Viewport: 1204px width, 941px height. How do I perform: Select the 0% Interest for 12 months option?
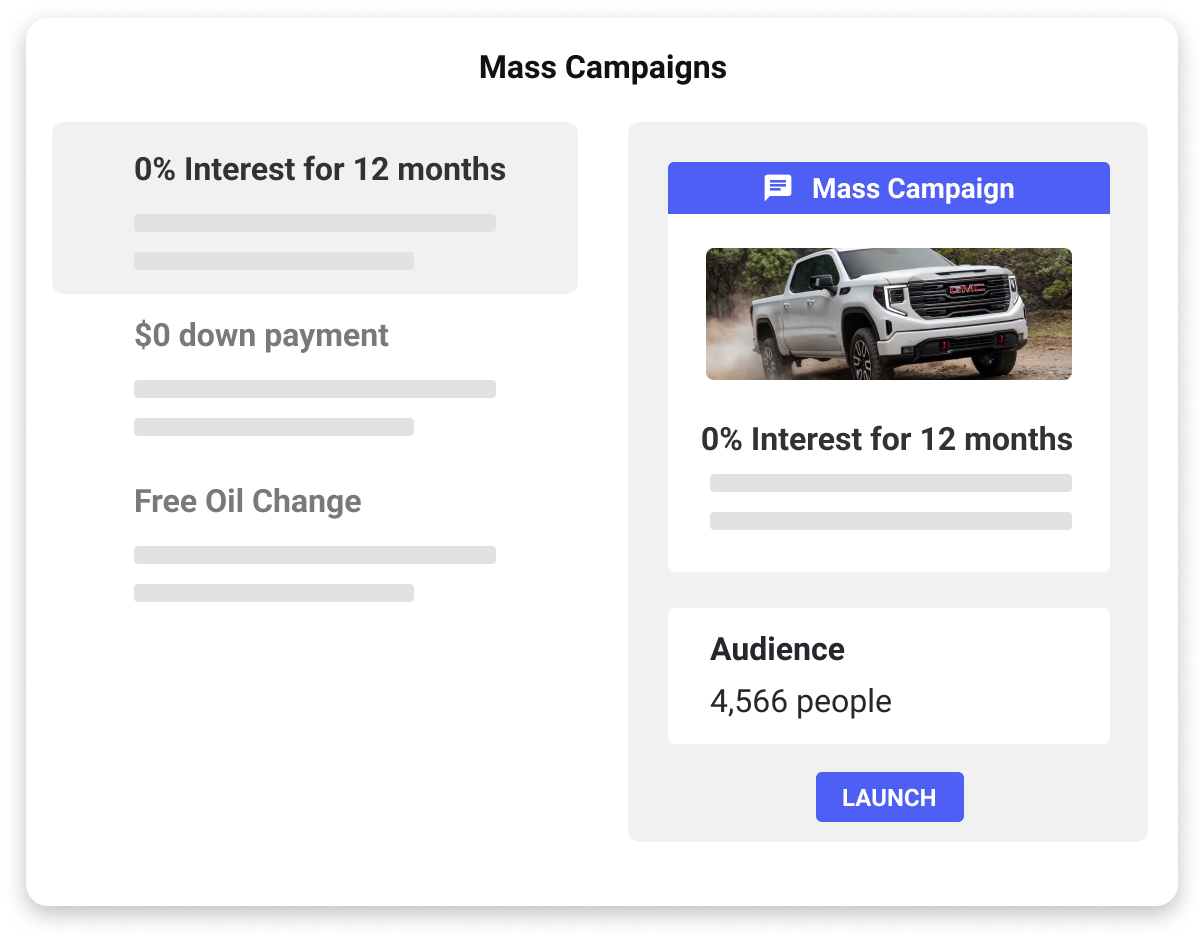click(315, 208)
